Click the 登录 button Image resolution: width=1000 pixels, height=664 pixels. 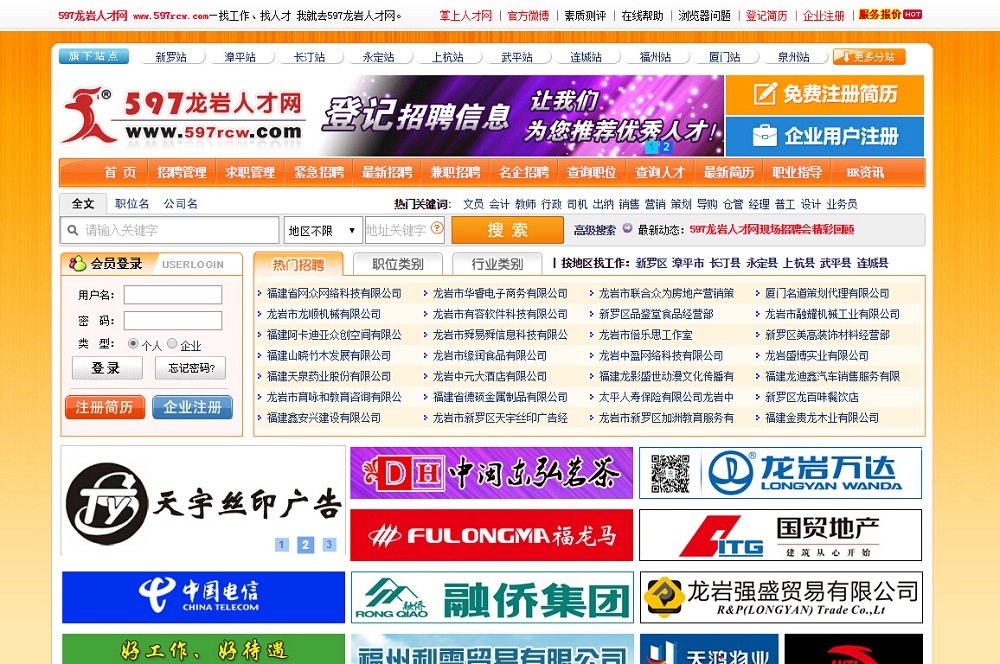coord(107,368)
